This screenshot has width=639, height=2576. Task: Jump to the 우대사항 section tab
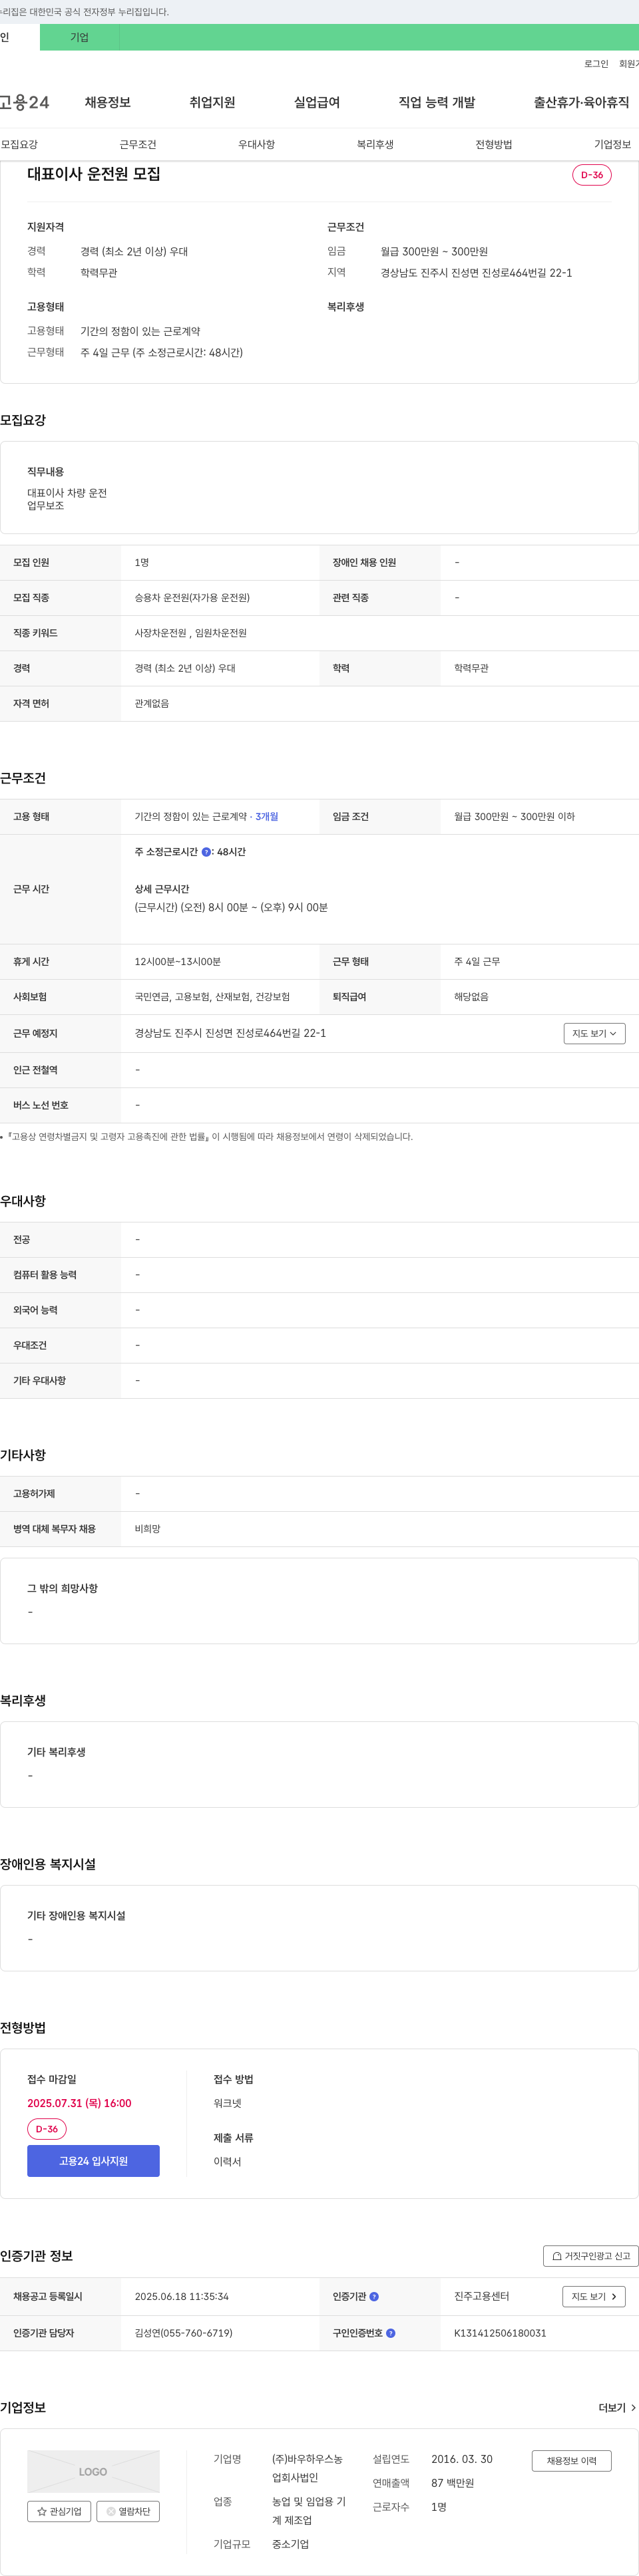(x=257, y=144)
